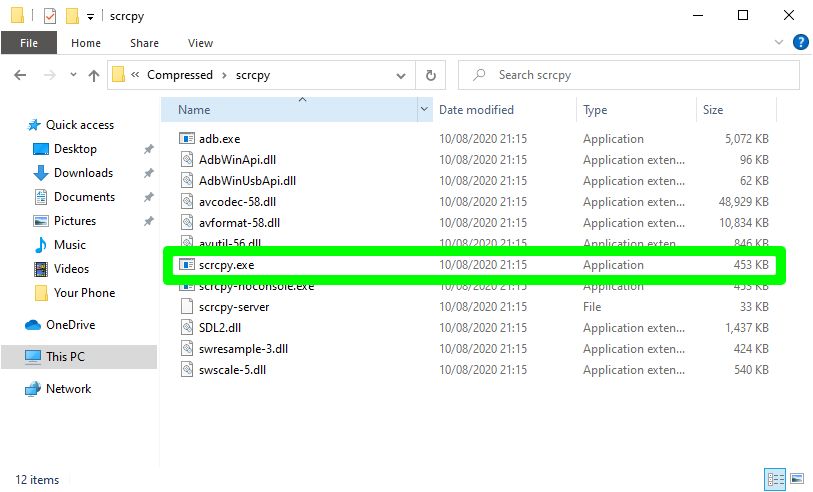
Task: Sort by the Name column header
Action: pos(289,109)
